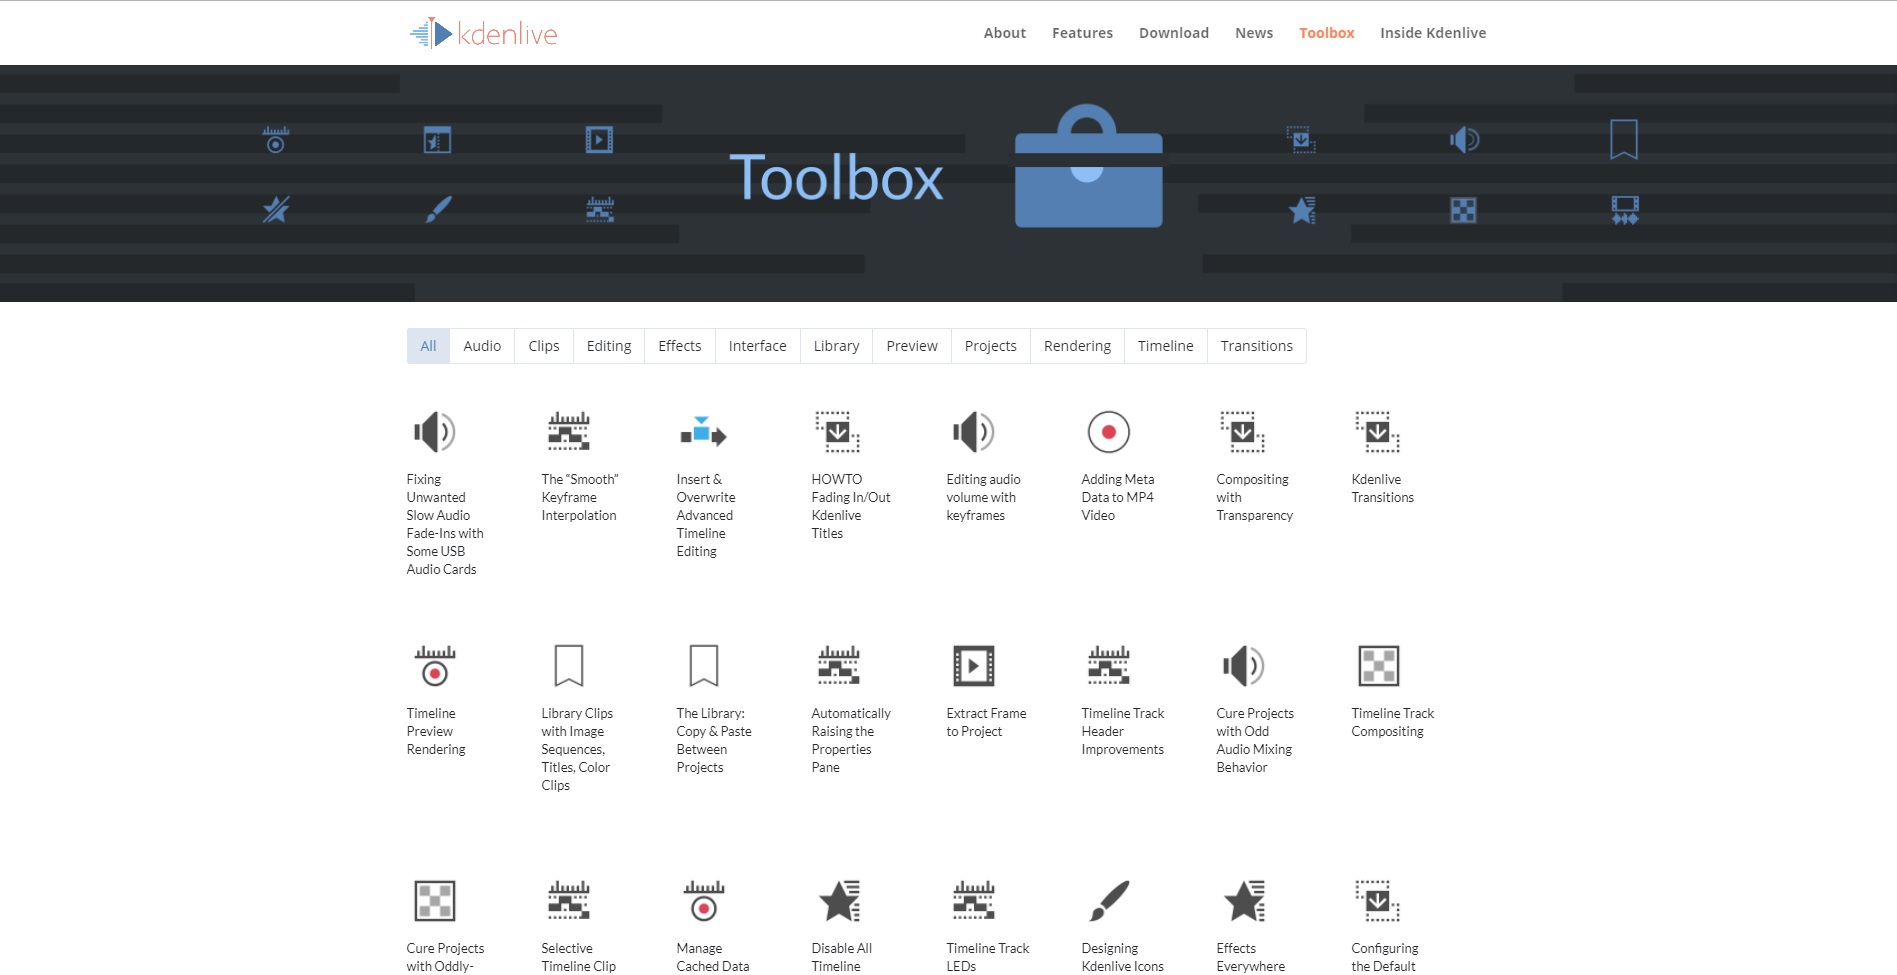This screenshot has height=975, width=1897.
Task: Open Inside Kdenlive page
Action: click(1433, 33)
